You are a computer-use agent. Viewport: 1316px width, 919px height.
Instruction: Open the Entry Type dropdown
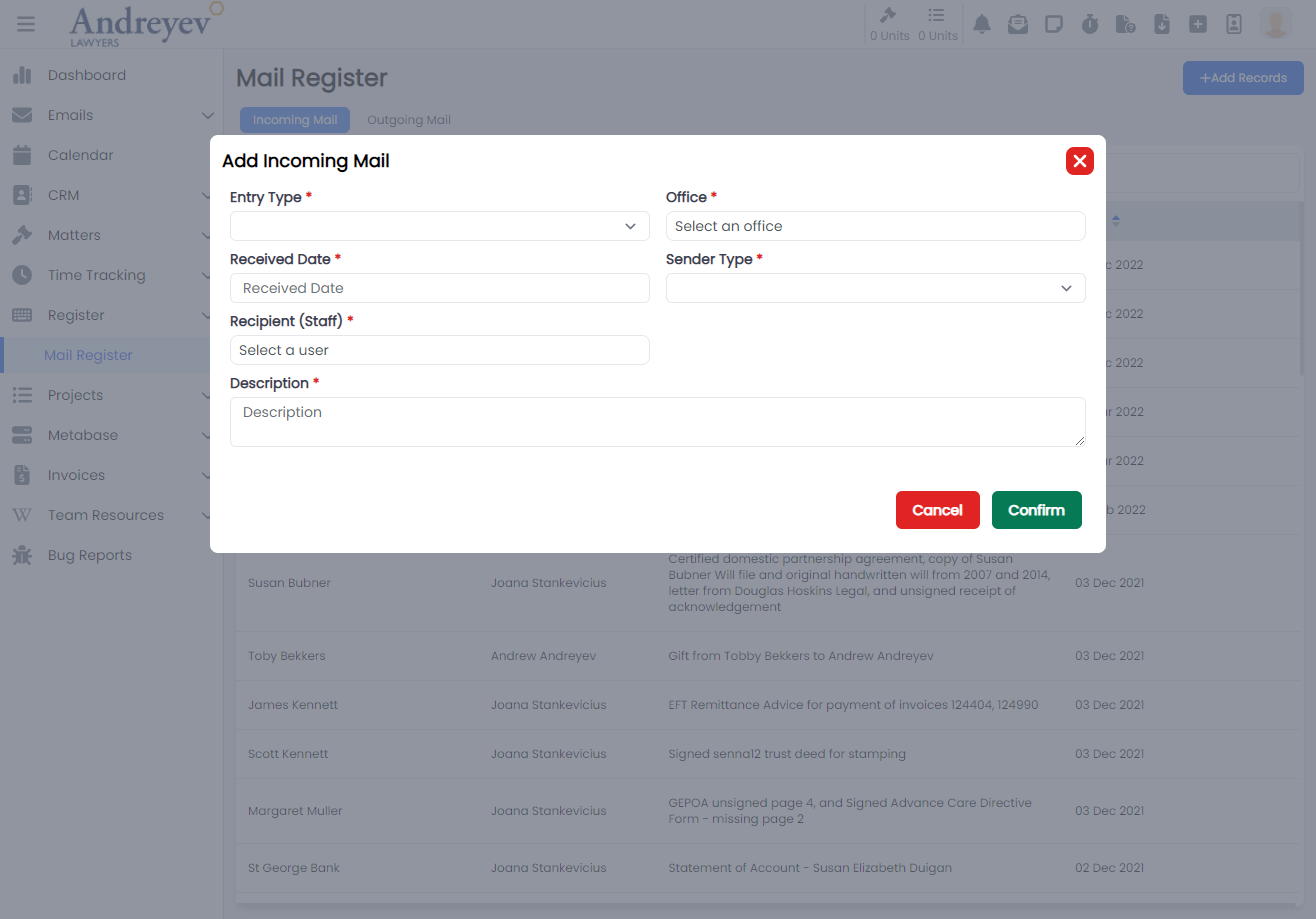pos(439,226)
